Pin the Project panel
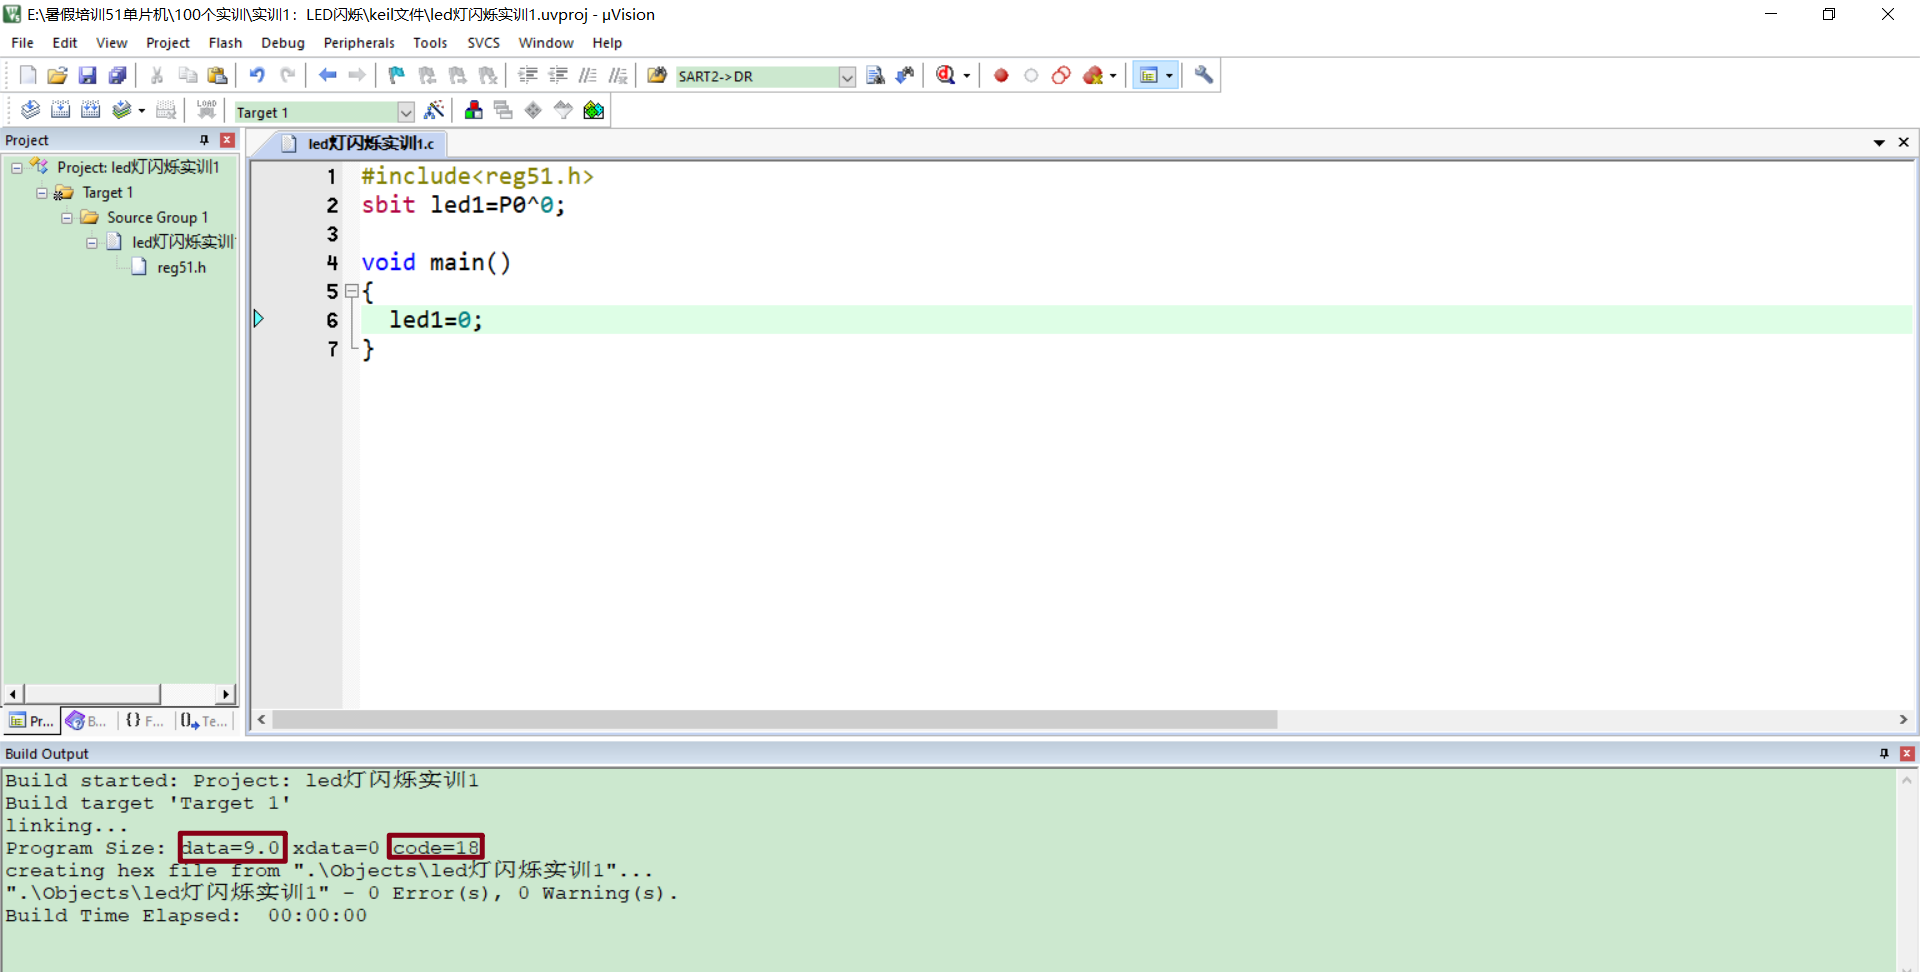The height and width of the screenshot is (972, 1920). 204,140
